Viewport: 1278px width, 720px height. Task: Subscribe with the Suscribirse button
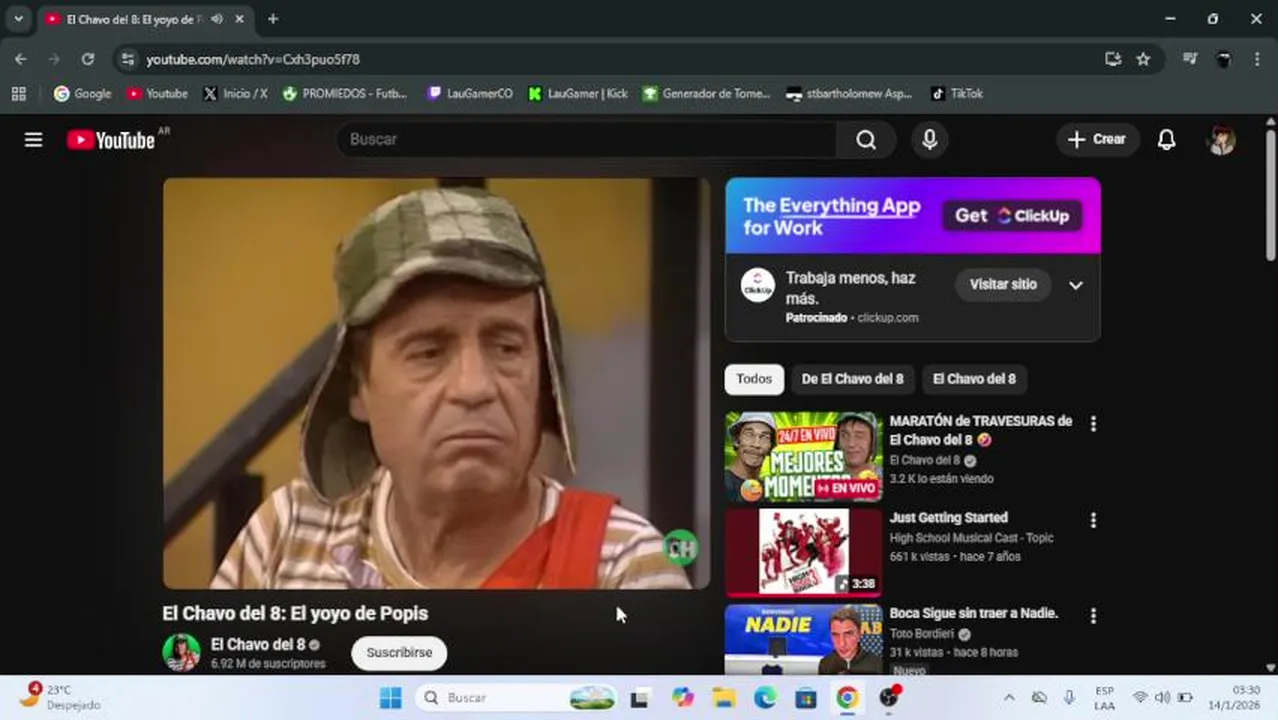[x=399, y=653]
